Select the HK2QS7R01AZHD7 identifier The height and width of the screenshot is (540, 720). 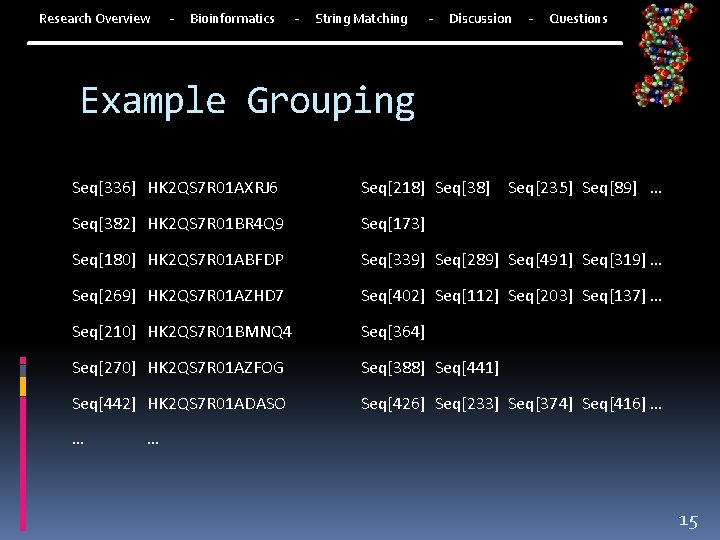click(x=216, y=296)
